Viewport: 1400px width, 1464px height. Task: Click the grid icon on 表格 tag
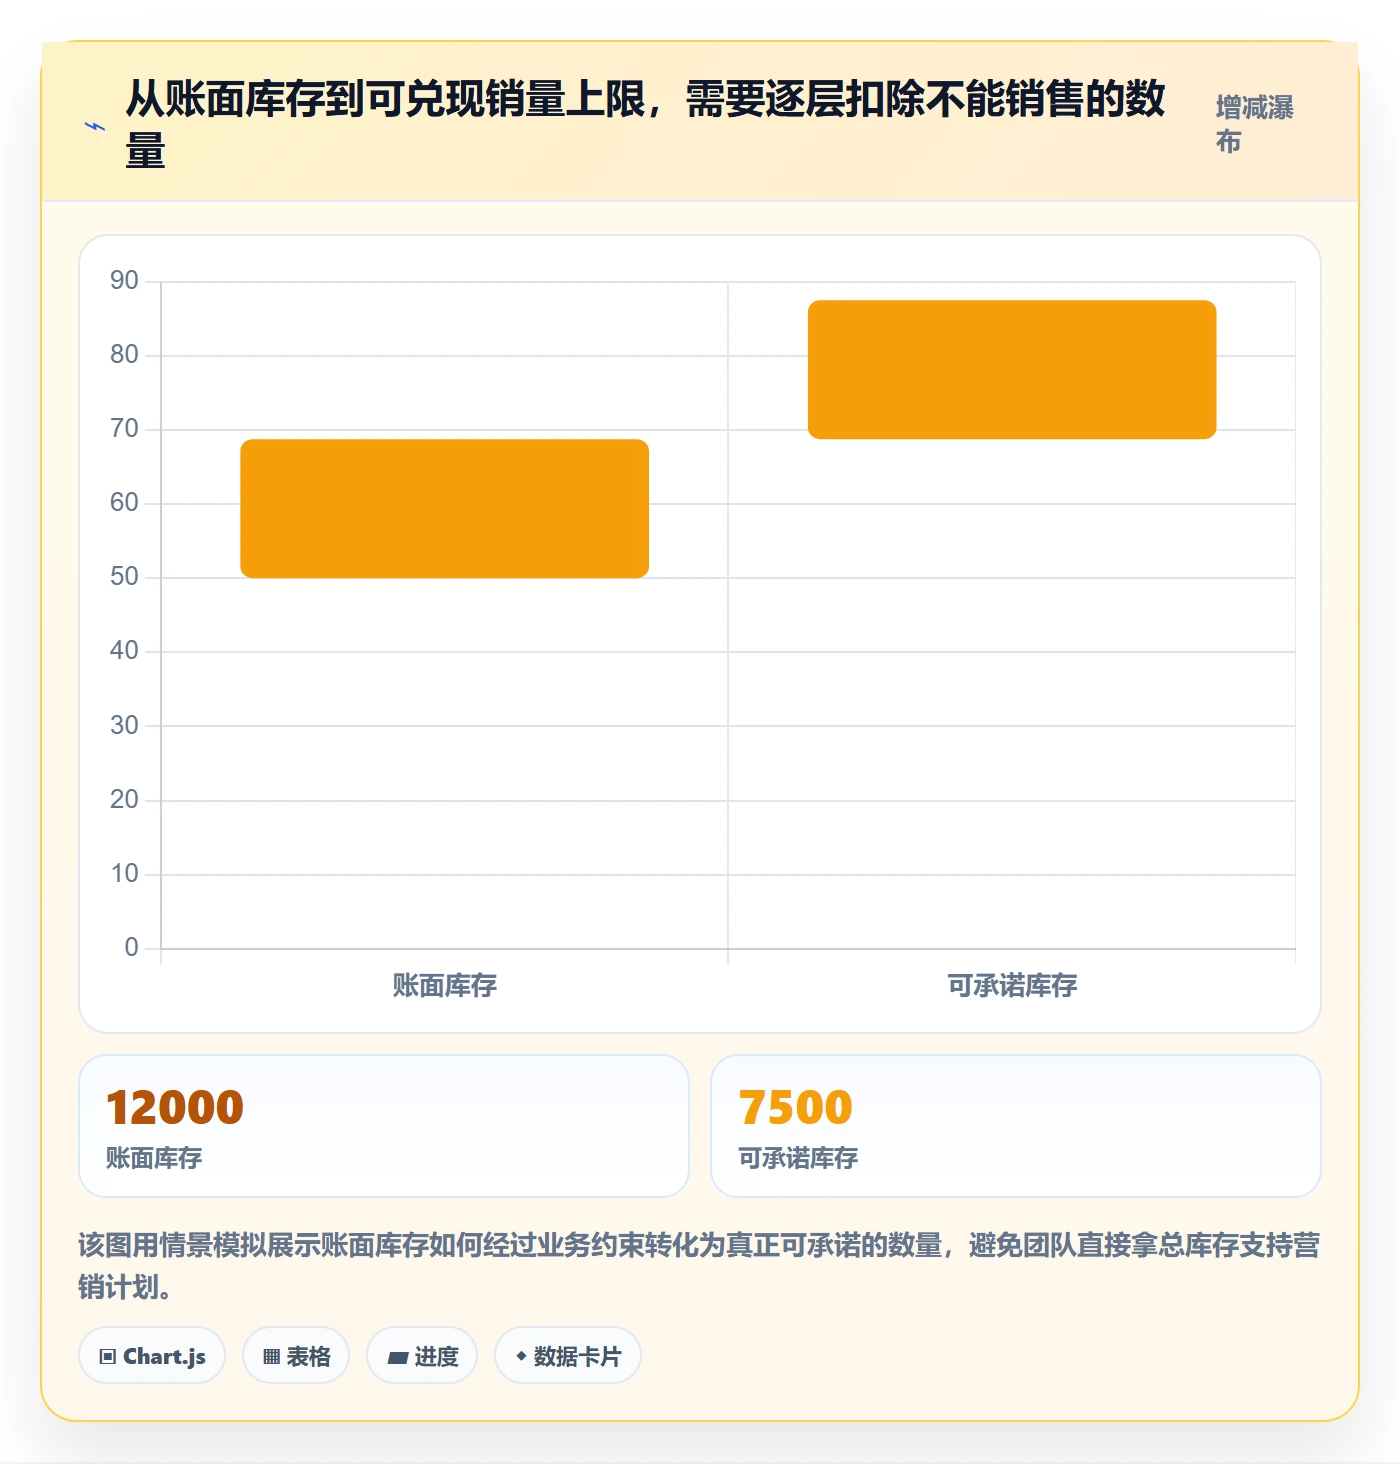pos(271,1357)
